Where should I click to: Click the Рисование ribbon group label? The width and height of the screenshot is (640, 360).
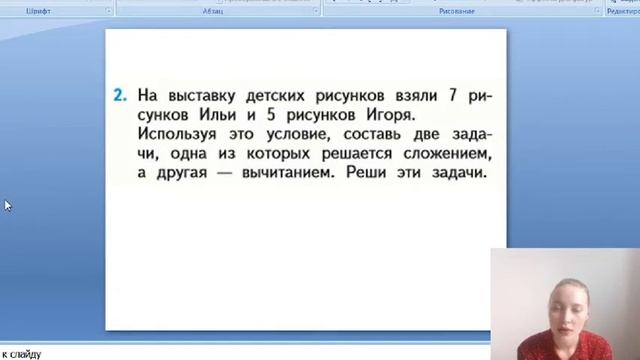(457, 11)
